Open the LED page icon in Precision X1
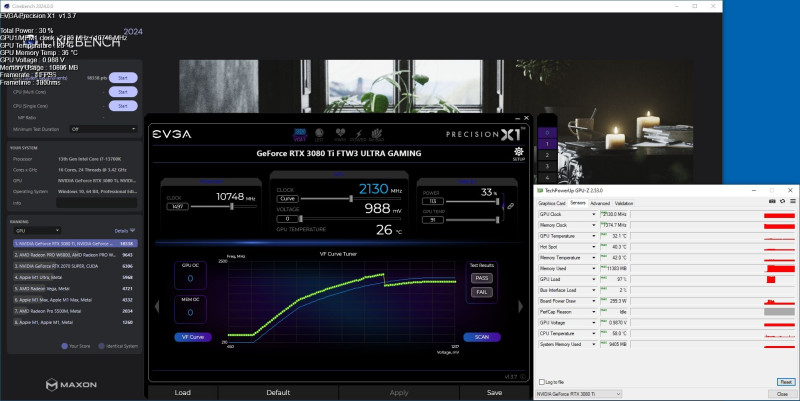Viewport: 800px width, 401px height. coord(319,135)
